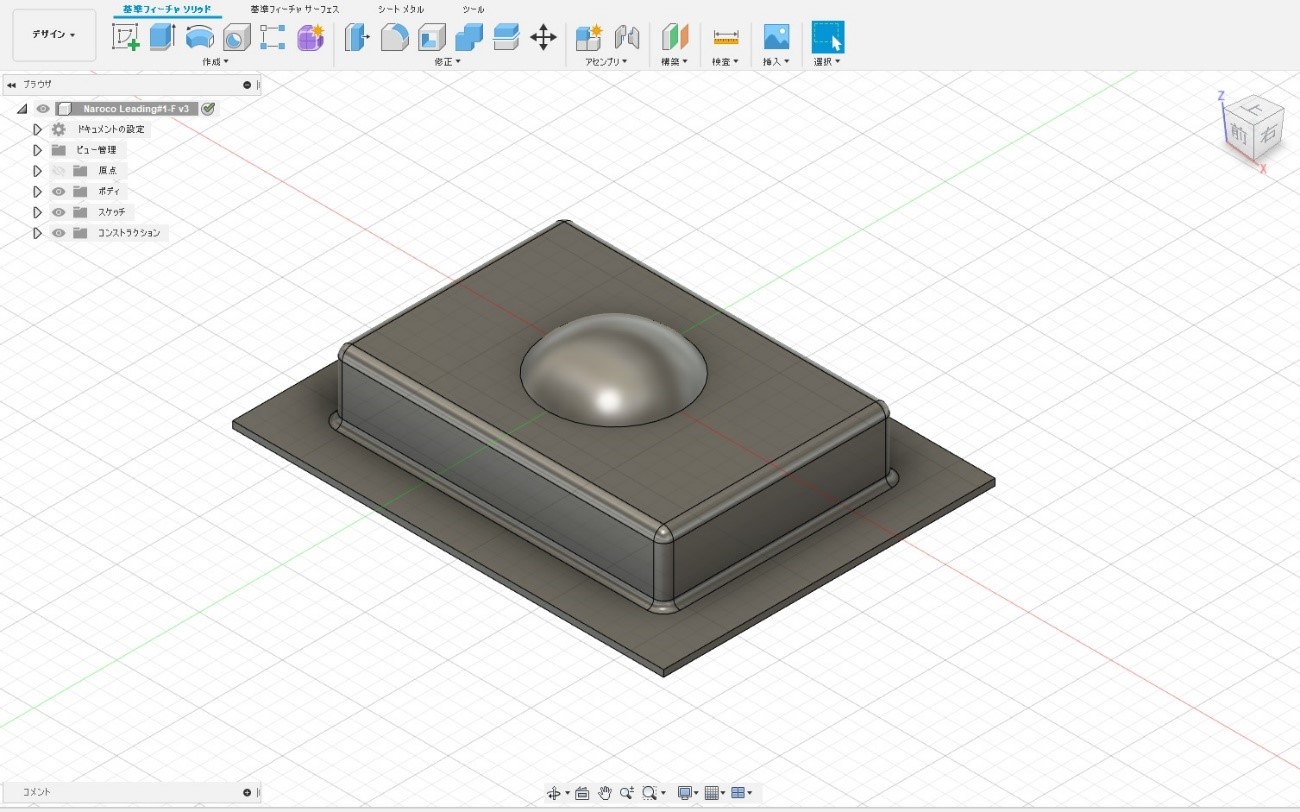The width and height of the screenshot is (1300, 812).
Task: Open the デザイン workspace selector
Action: (53, 34)
